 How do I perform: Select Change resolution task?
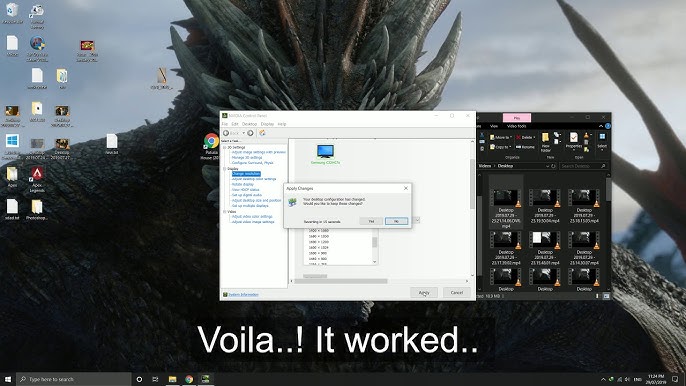(246, 174)
